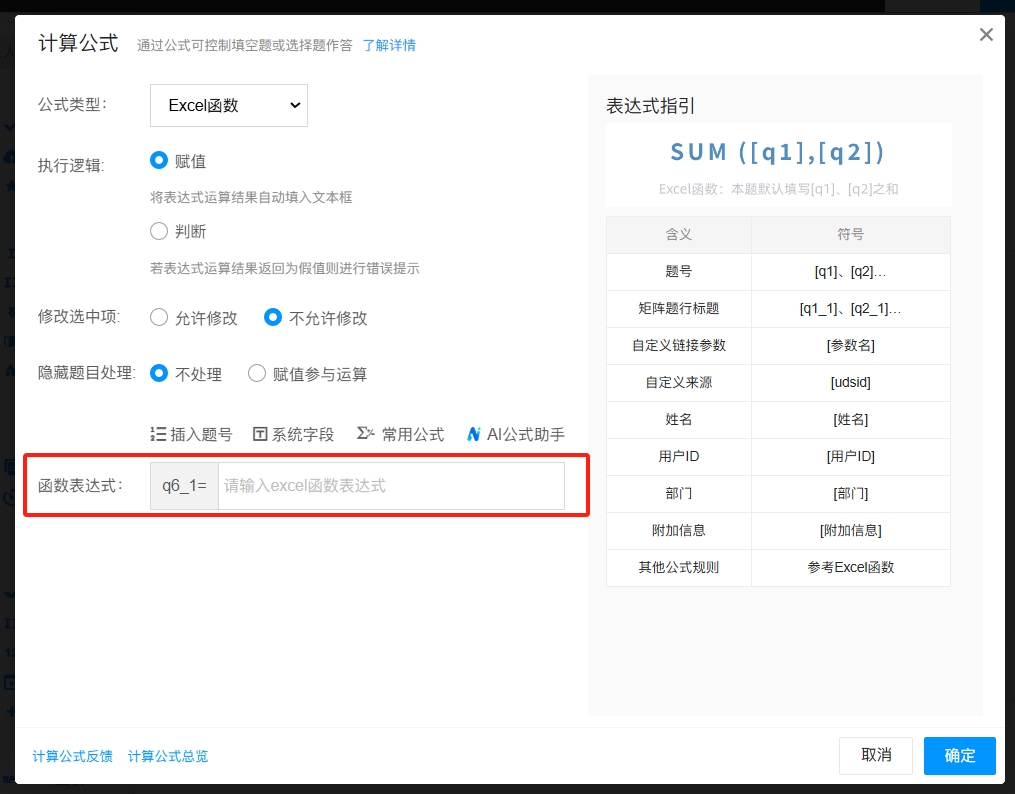Choose 不允许修改 option
The width and height of the screenshot is (1015, 794).
(273, 318)
